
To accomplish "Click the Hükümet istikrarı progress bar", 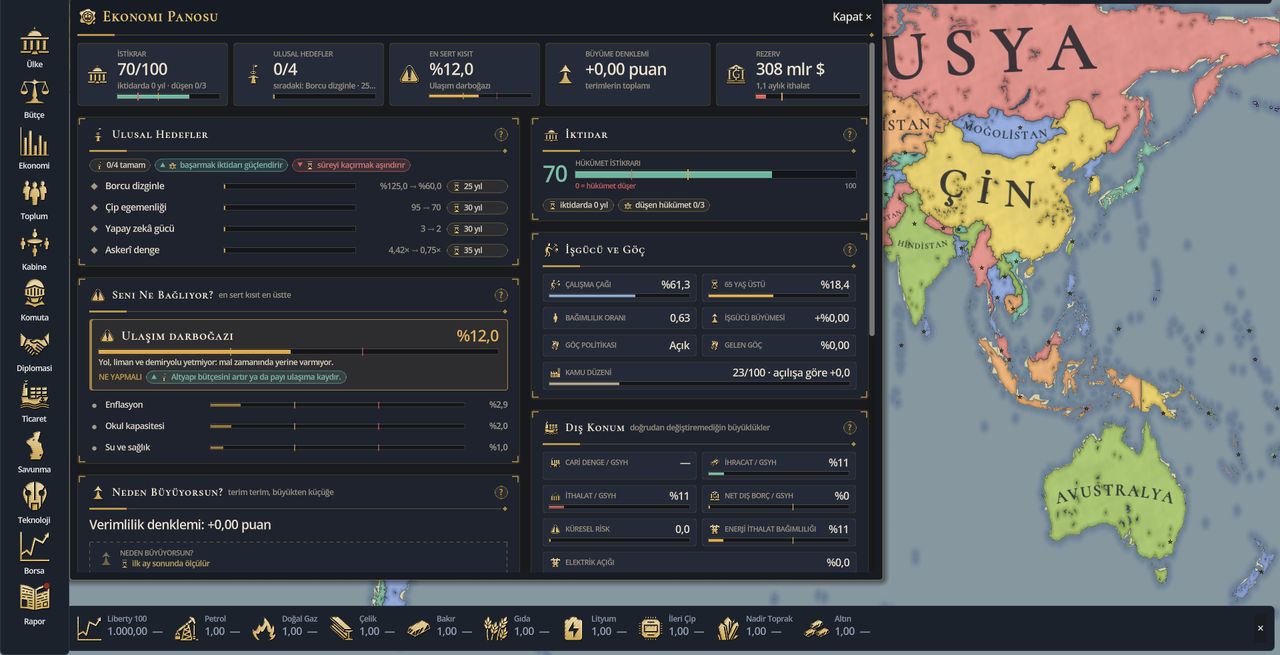I will (x=715, y=174).
